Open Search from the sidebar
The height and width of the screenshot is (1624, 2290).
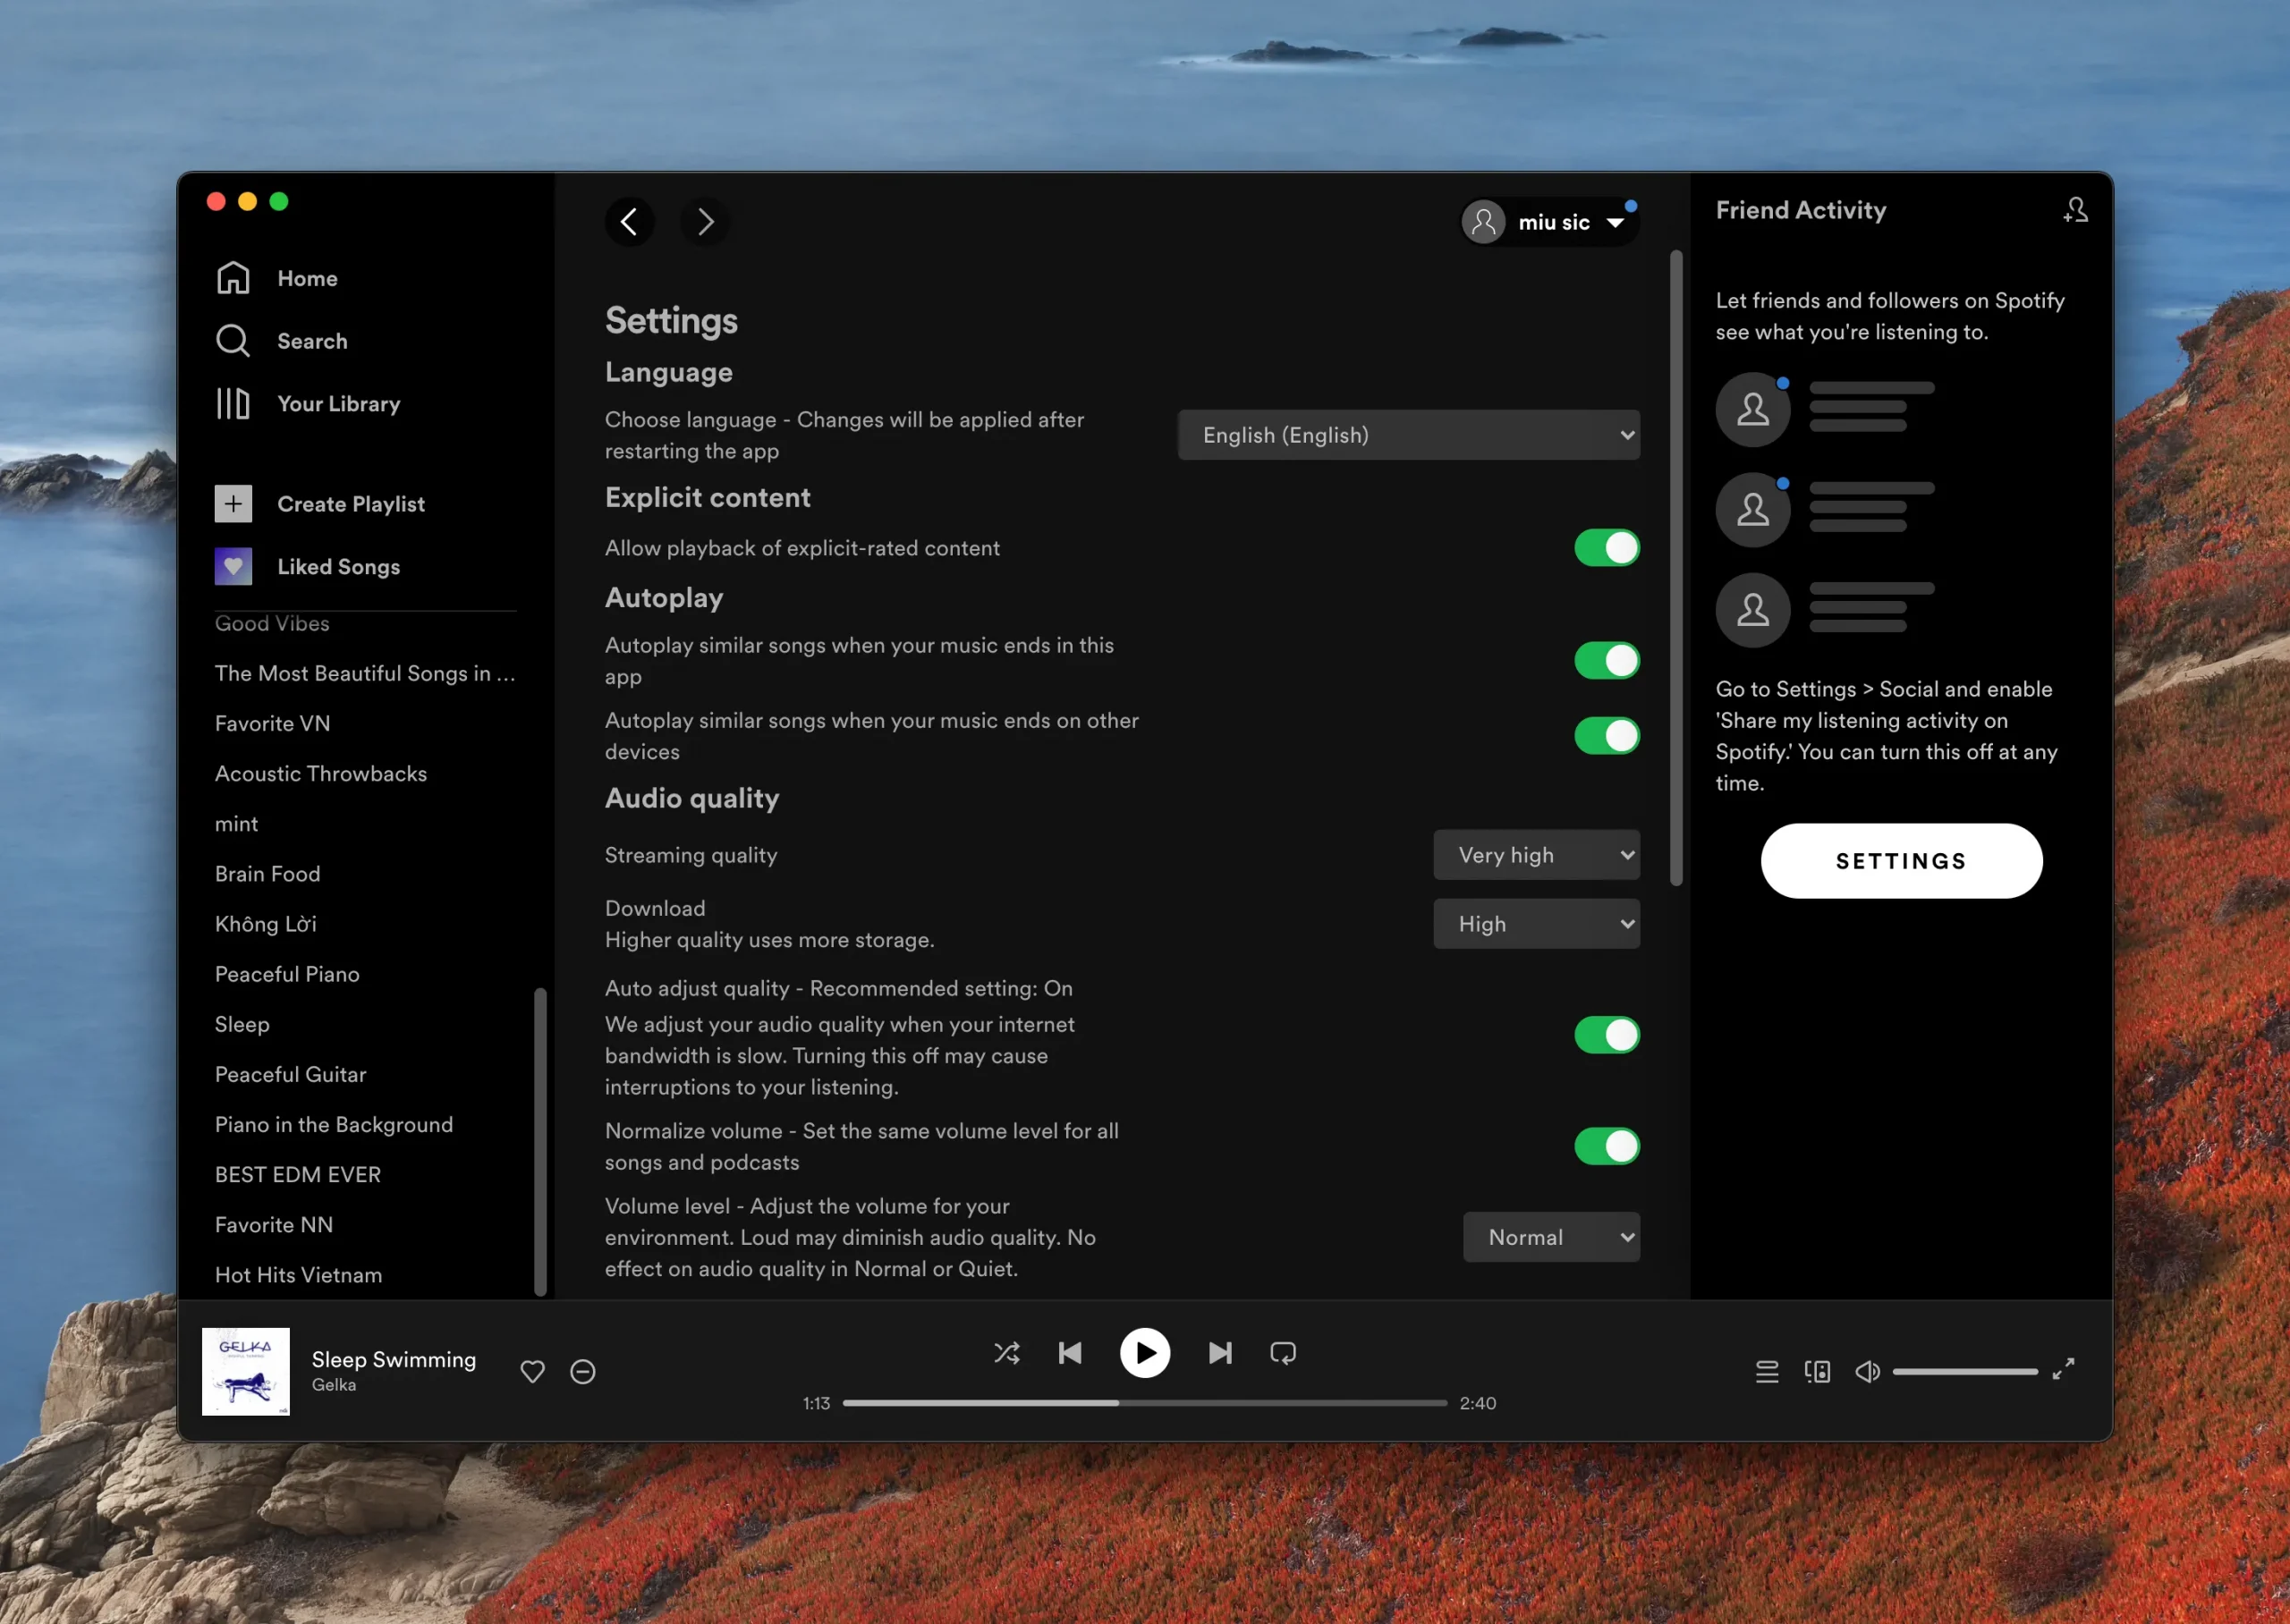pos(282,341)
